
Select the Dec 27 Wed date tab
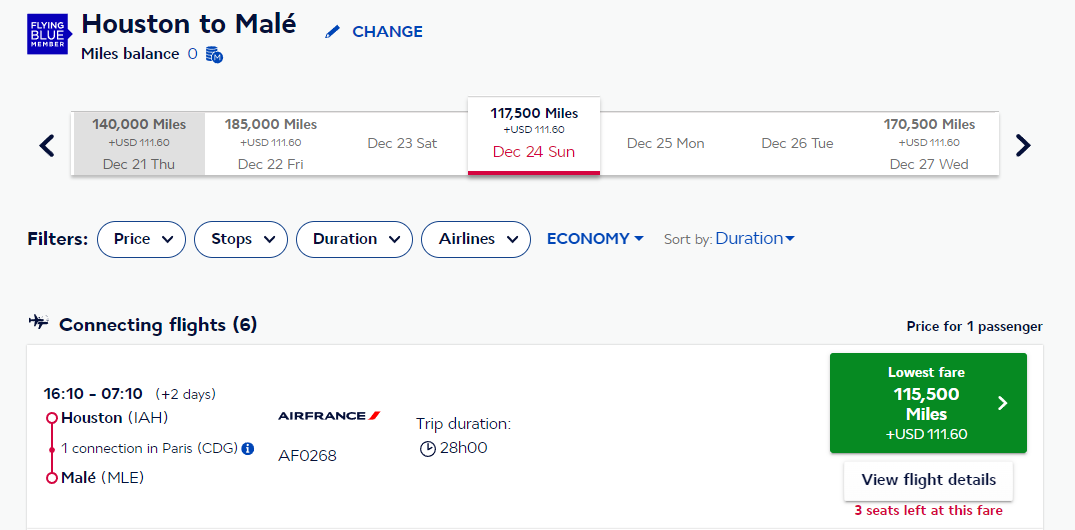(x=929, y=144)
